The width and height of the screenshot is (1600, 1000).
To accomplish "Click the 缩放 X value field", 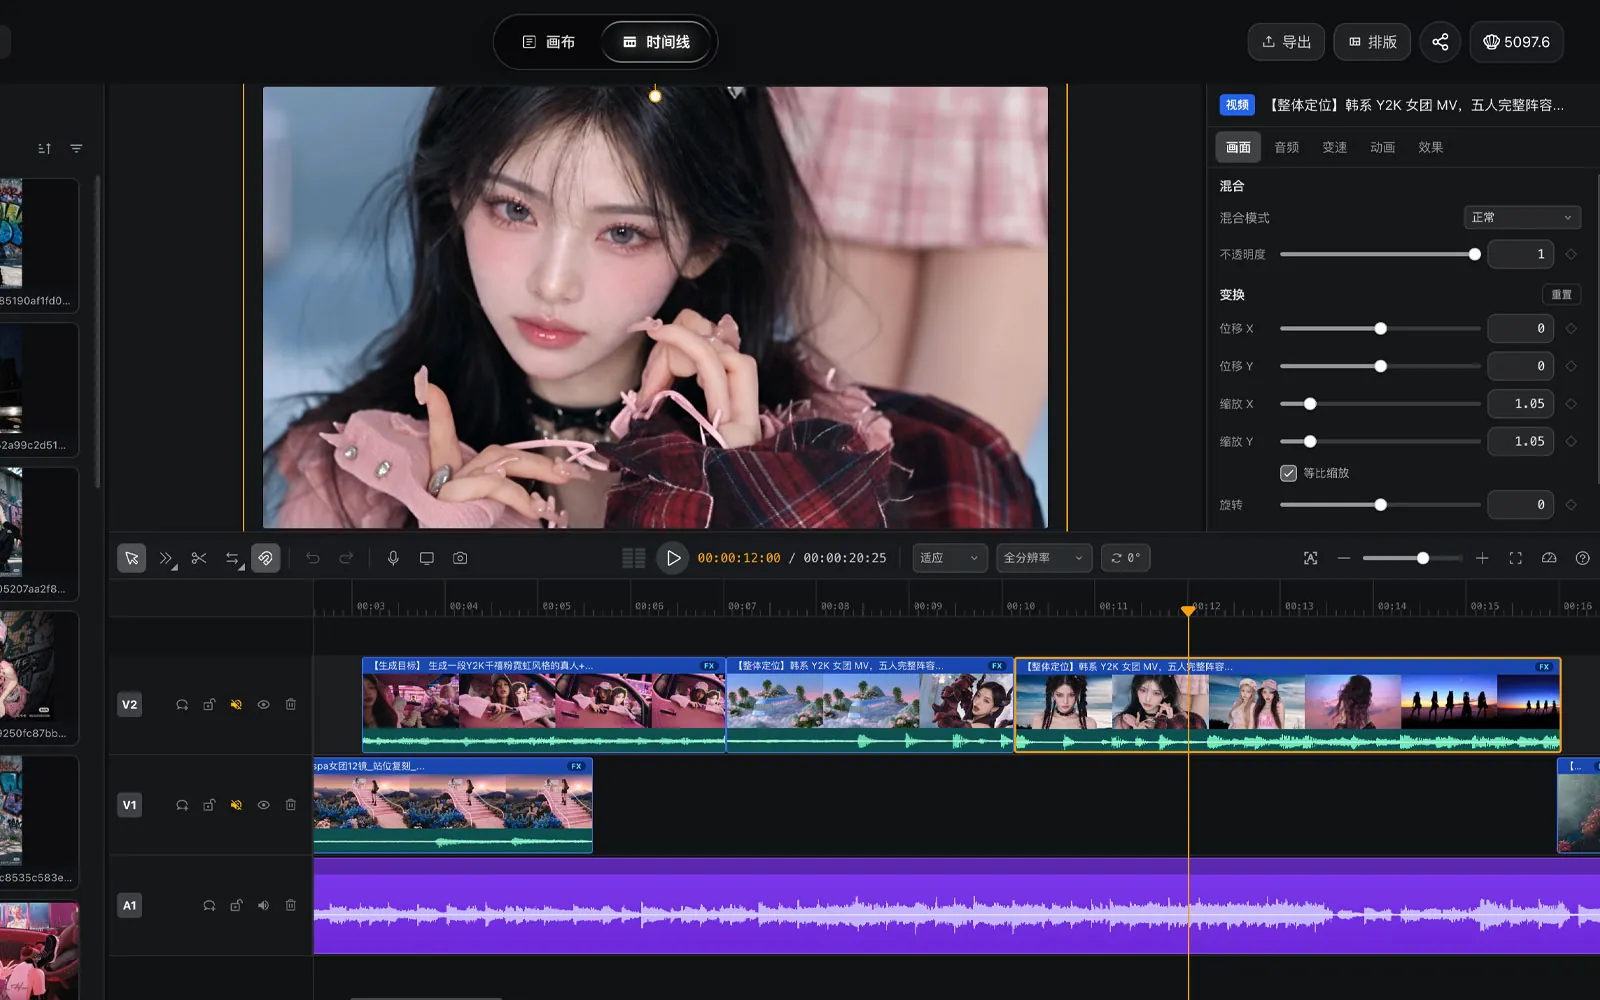I will click(x=1520, y=404).
